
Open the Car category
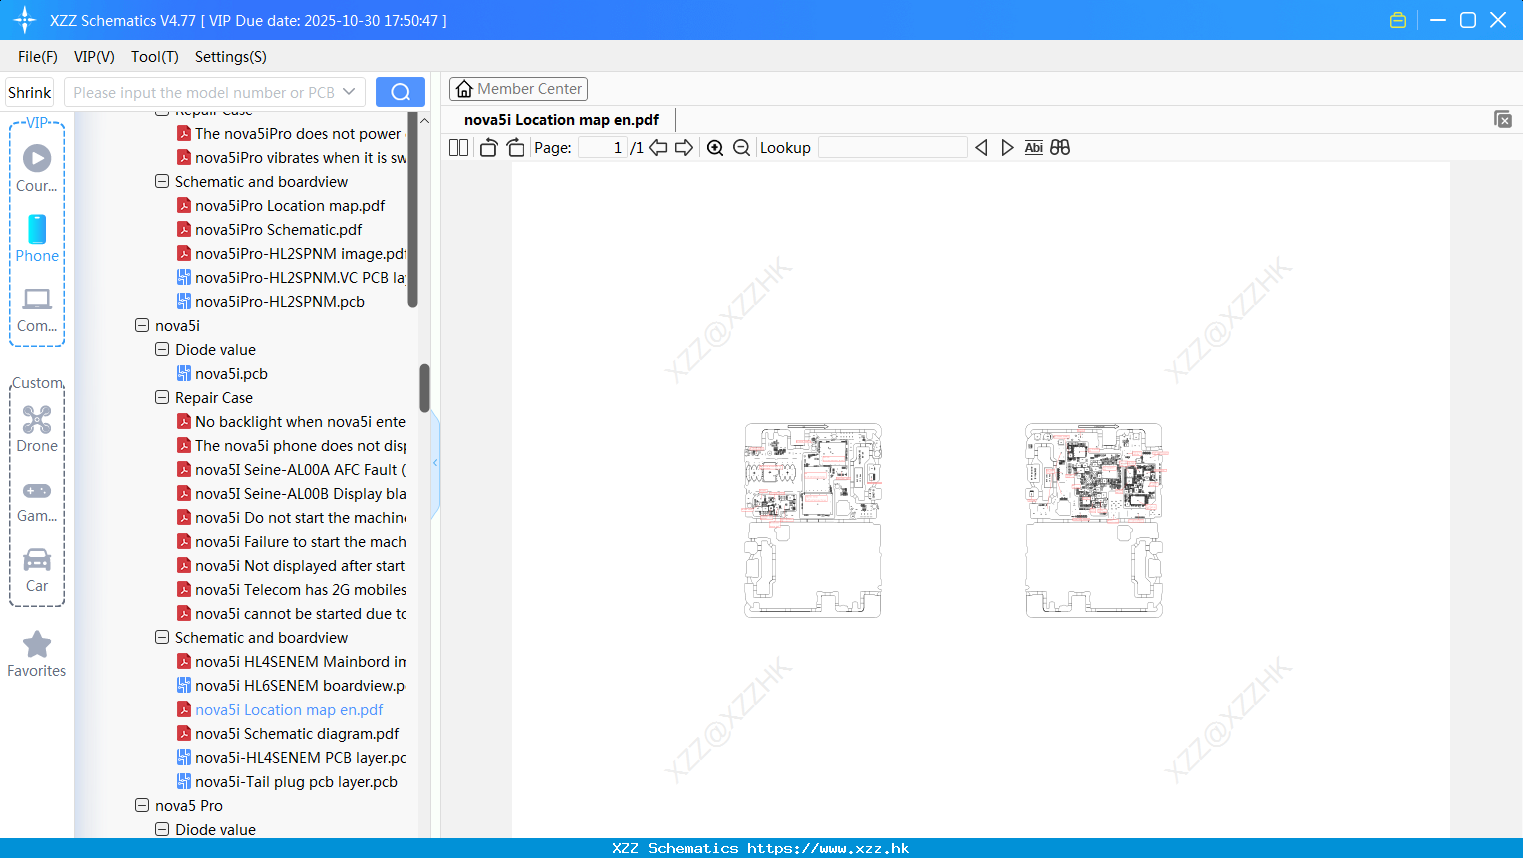coord(37,570)
